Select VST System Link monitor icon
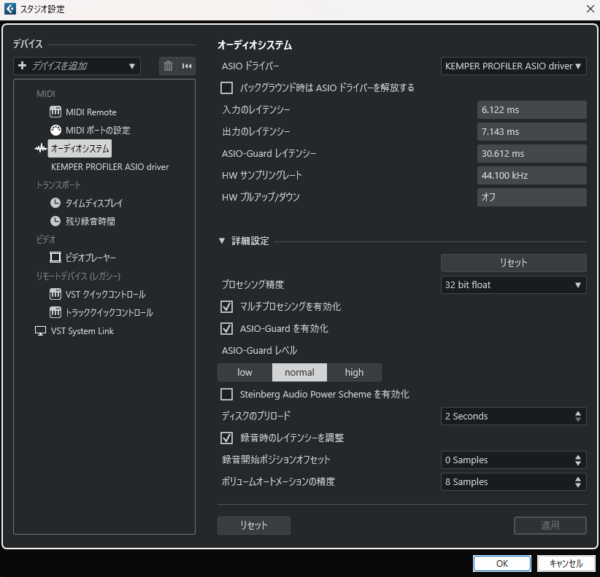The image size is (600, 577). (x=40, y=331)
